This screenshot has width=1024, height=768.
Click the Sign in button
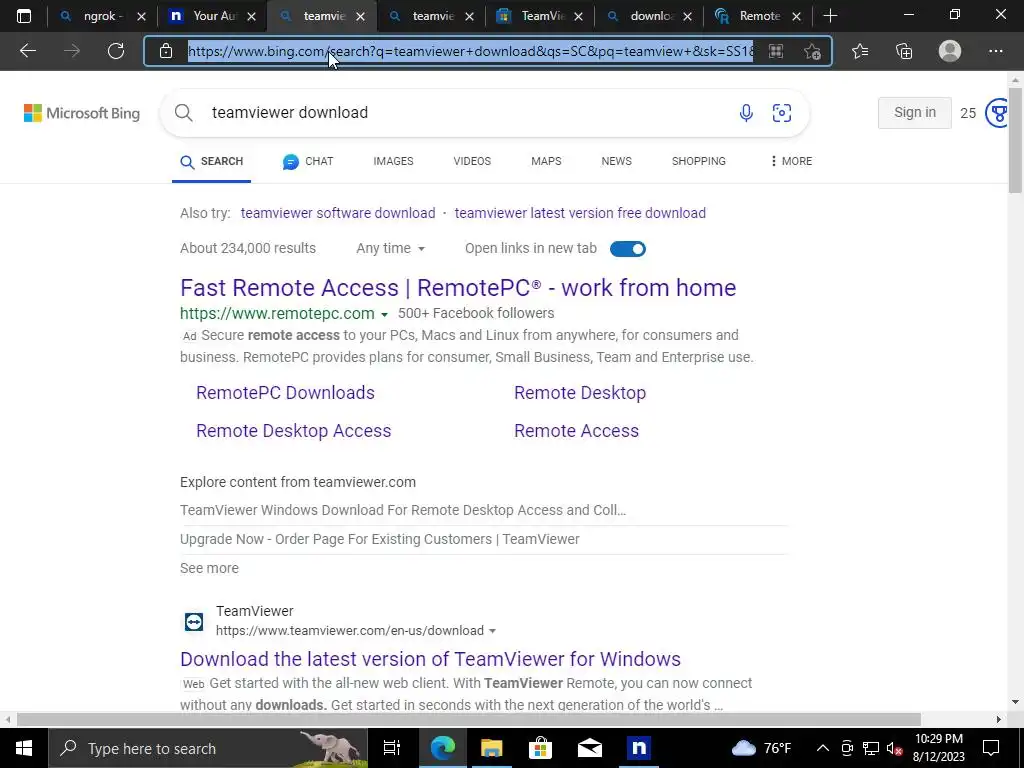click(914, 112)
